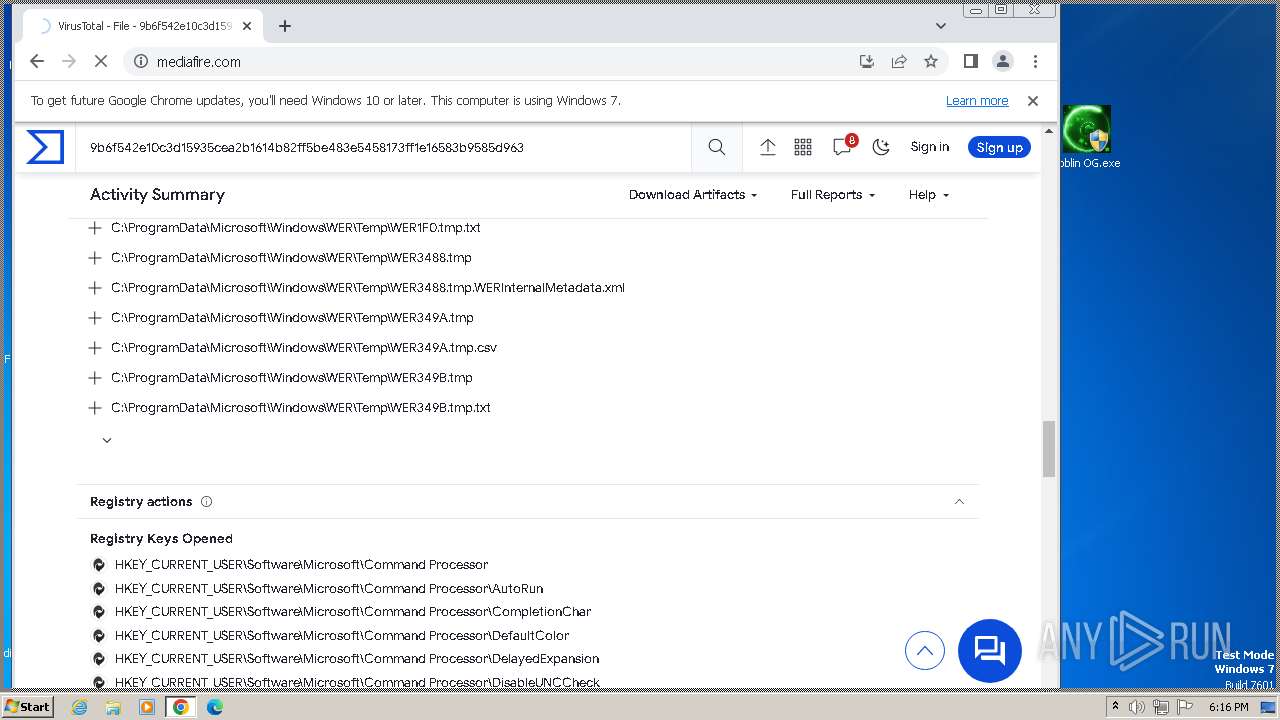Open the notifications comment icon
Screen dimensions: 1280x720
(843, 147)
